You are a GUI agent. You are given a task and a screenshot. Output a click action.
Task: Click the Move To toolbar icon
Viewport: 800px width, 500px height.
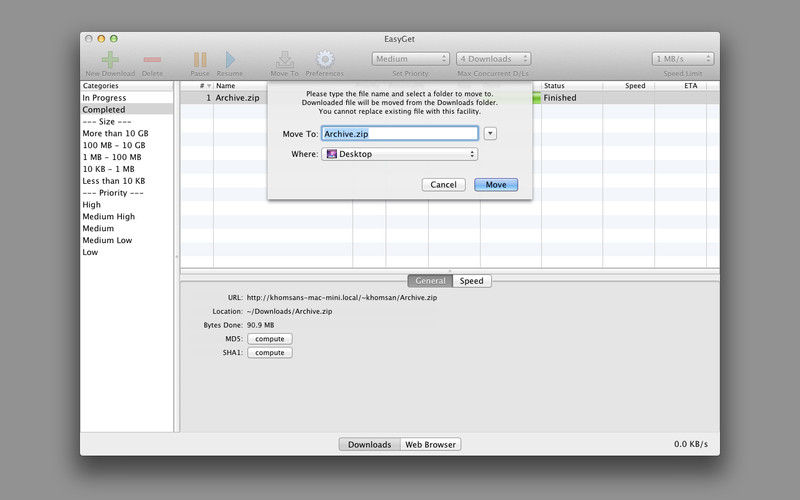coord(285,60)
